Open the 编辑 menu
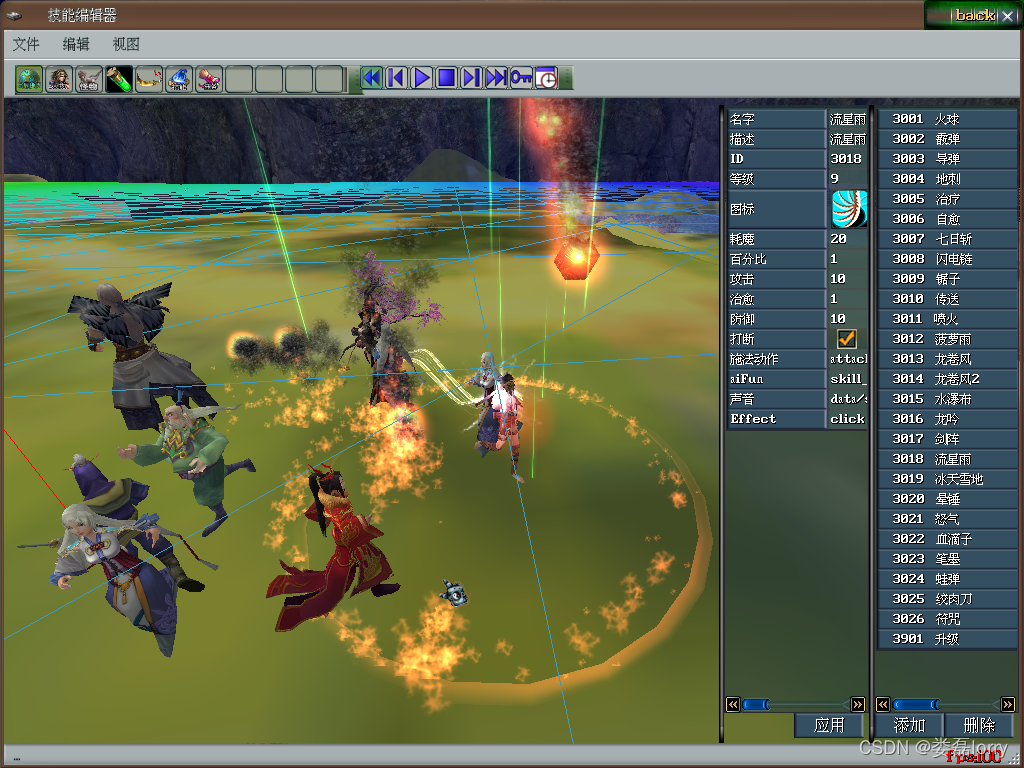 pyautogui.click(x=76, y=44)
